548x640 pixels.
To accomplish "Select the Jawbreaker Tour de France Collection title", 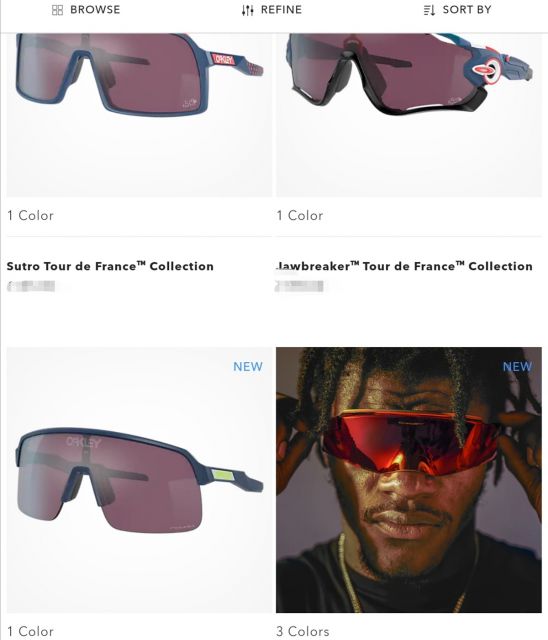I will click(404, 266).
